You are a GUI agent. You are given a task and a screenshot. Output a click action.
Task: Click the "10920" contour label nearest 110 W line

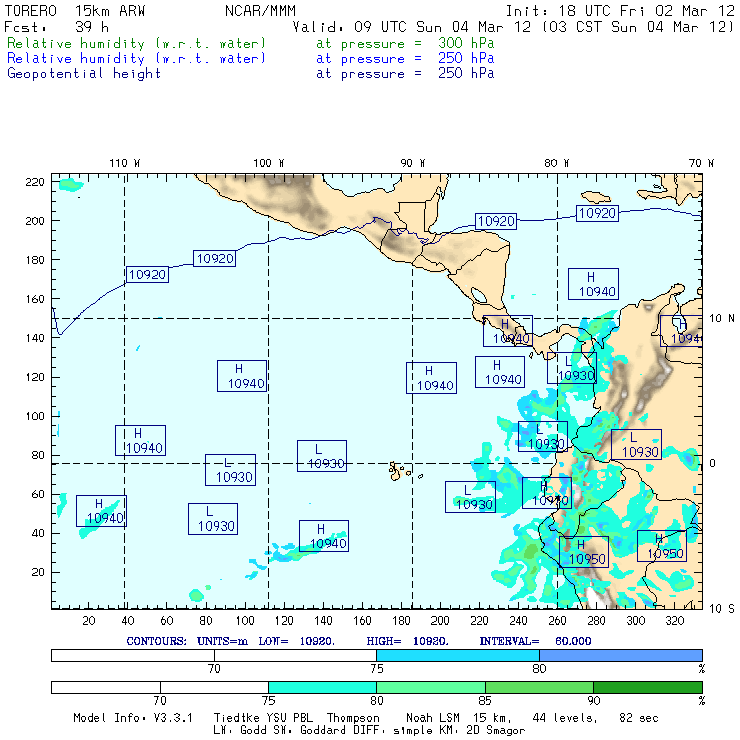[x=147, y=274]
